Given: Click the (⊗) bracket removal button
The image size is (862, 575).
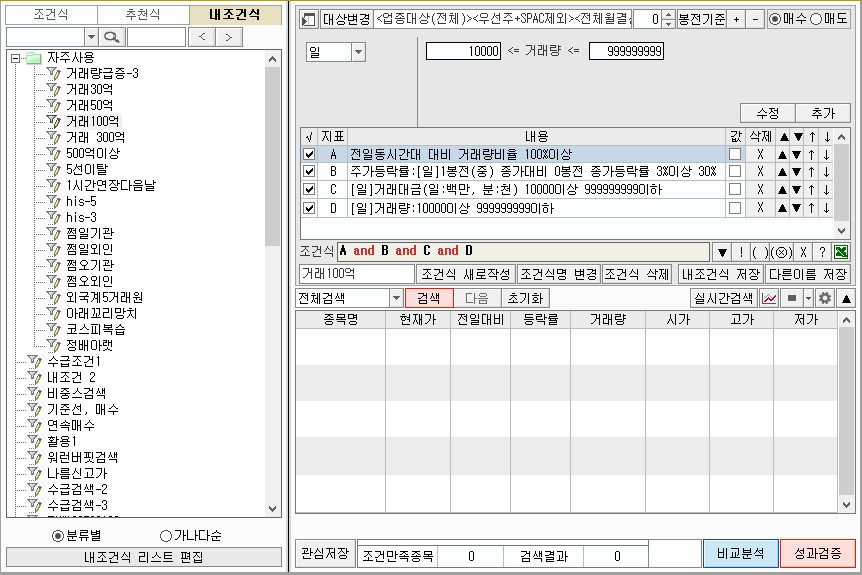Looking at the screenshot, I should (x=782, y=252).
